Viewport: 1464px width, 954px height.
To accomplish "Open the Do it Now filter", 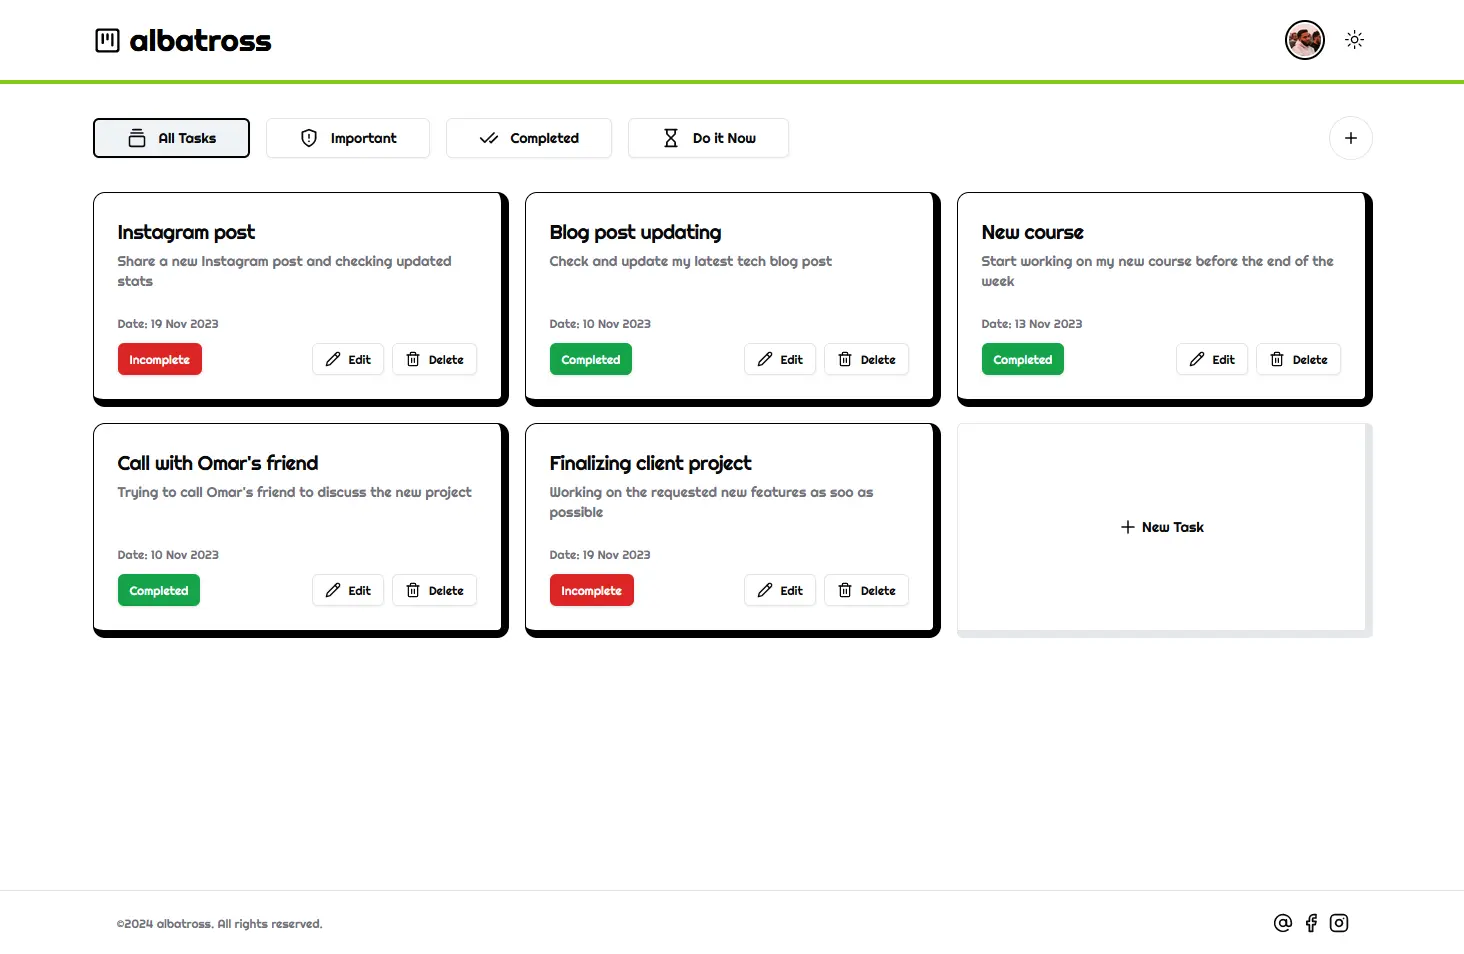I will 708,138.
